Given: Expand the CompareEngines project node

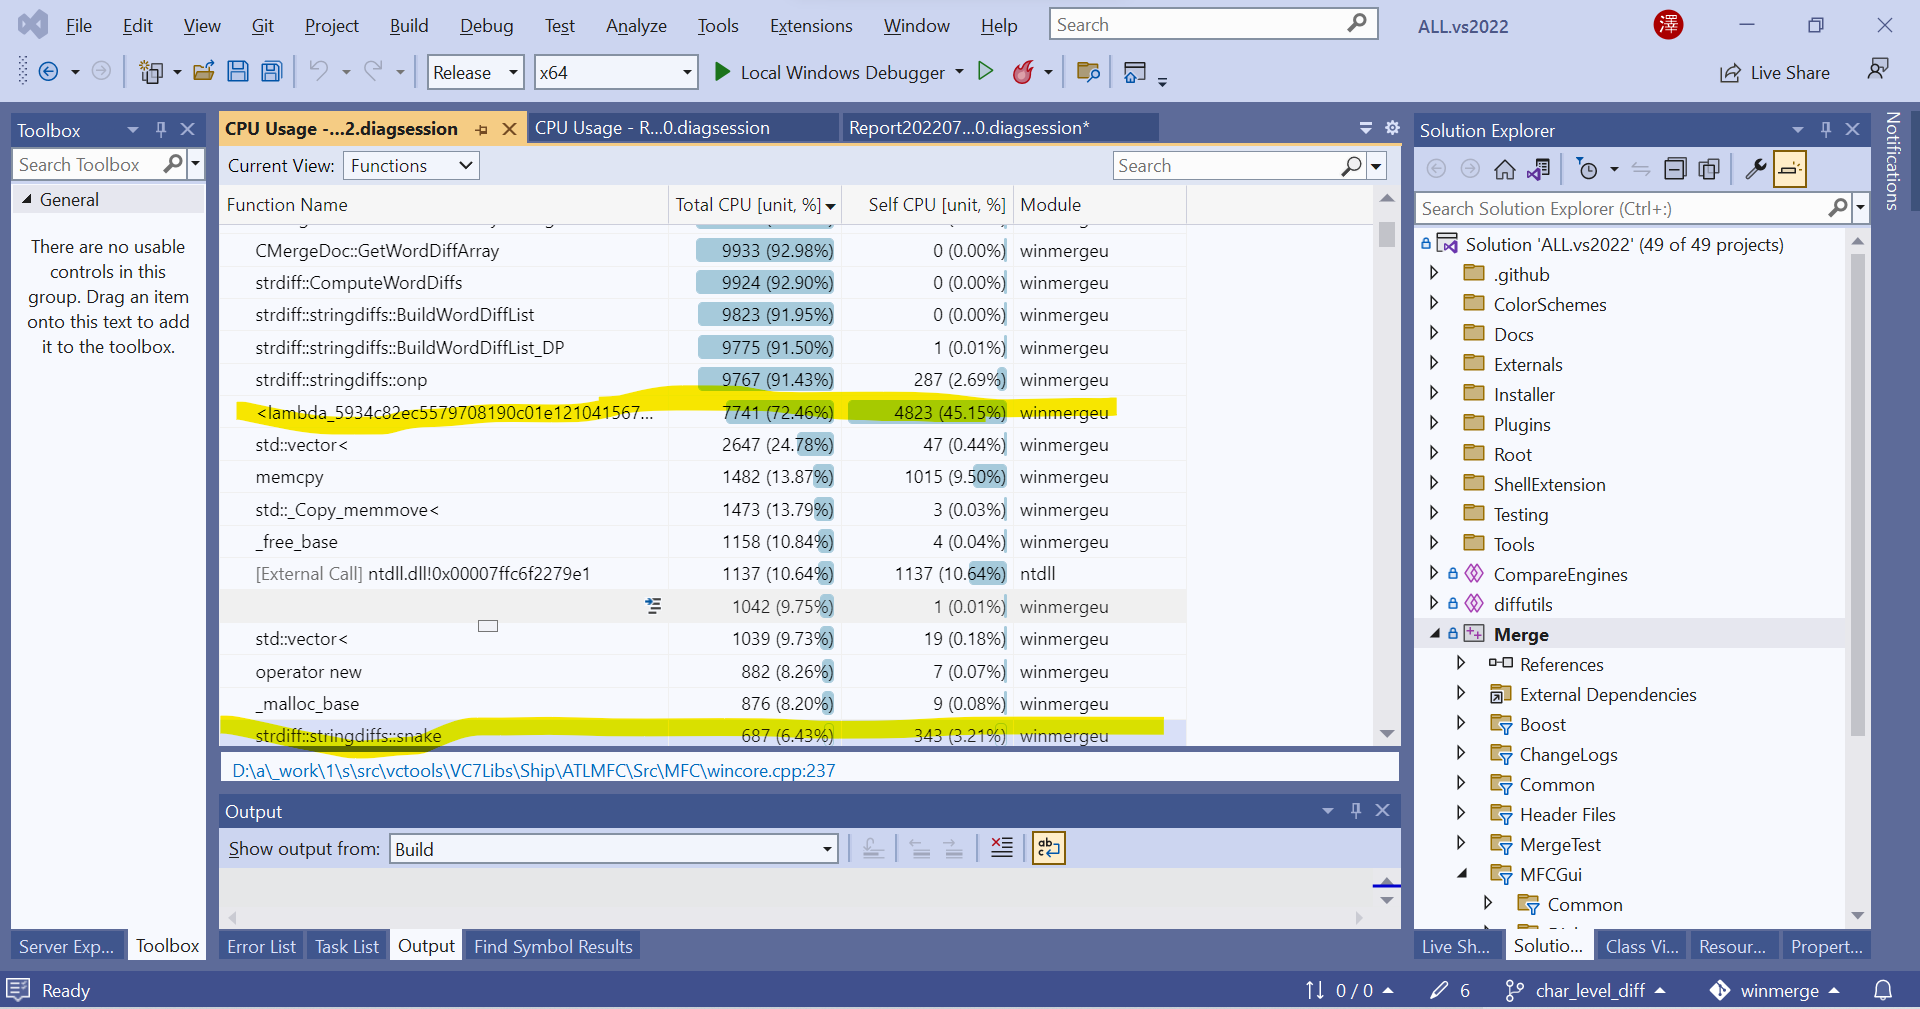Looking at the screenshot, I should tap(1434, 574).
